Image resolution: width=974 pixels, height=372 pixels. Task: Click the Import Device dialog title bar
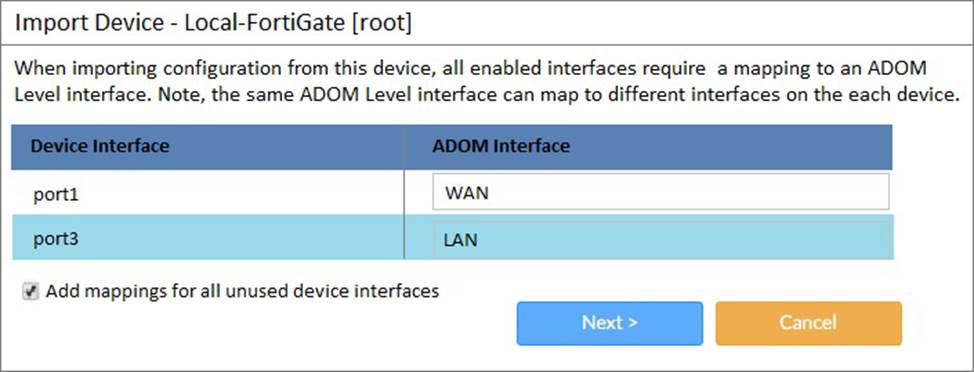486,23
